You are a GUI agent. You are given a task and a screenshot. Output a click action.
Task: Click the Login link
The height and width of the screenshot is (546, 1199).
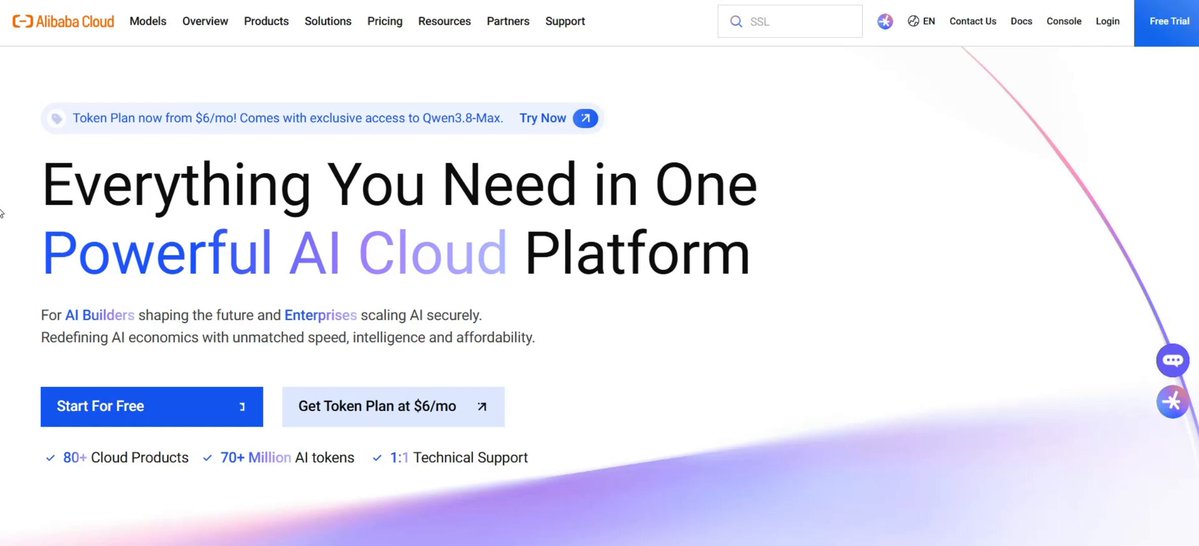tap(1107, 21)
